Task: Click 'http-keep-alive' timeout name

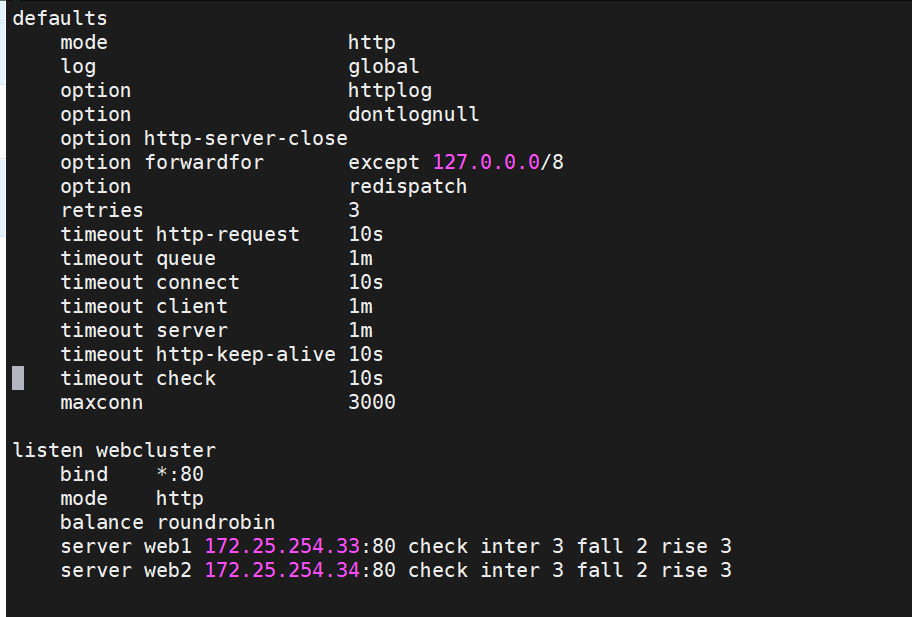Action: pyautogui.click(x=245, y=354)
